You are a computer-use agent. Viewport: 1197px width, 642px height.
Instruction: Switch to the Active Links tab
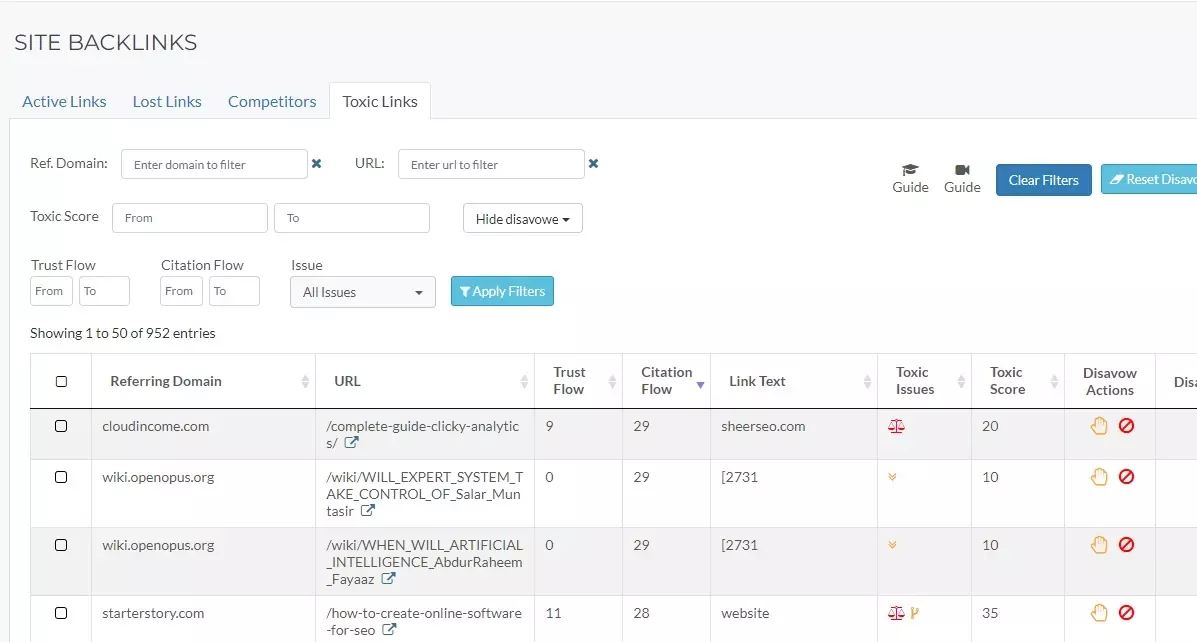coord(65,102)
